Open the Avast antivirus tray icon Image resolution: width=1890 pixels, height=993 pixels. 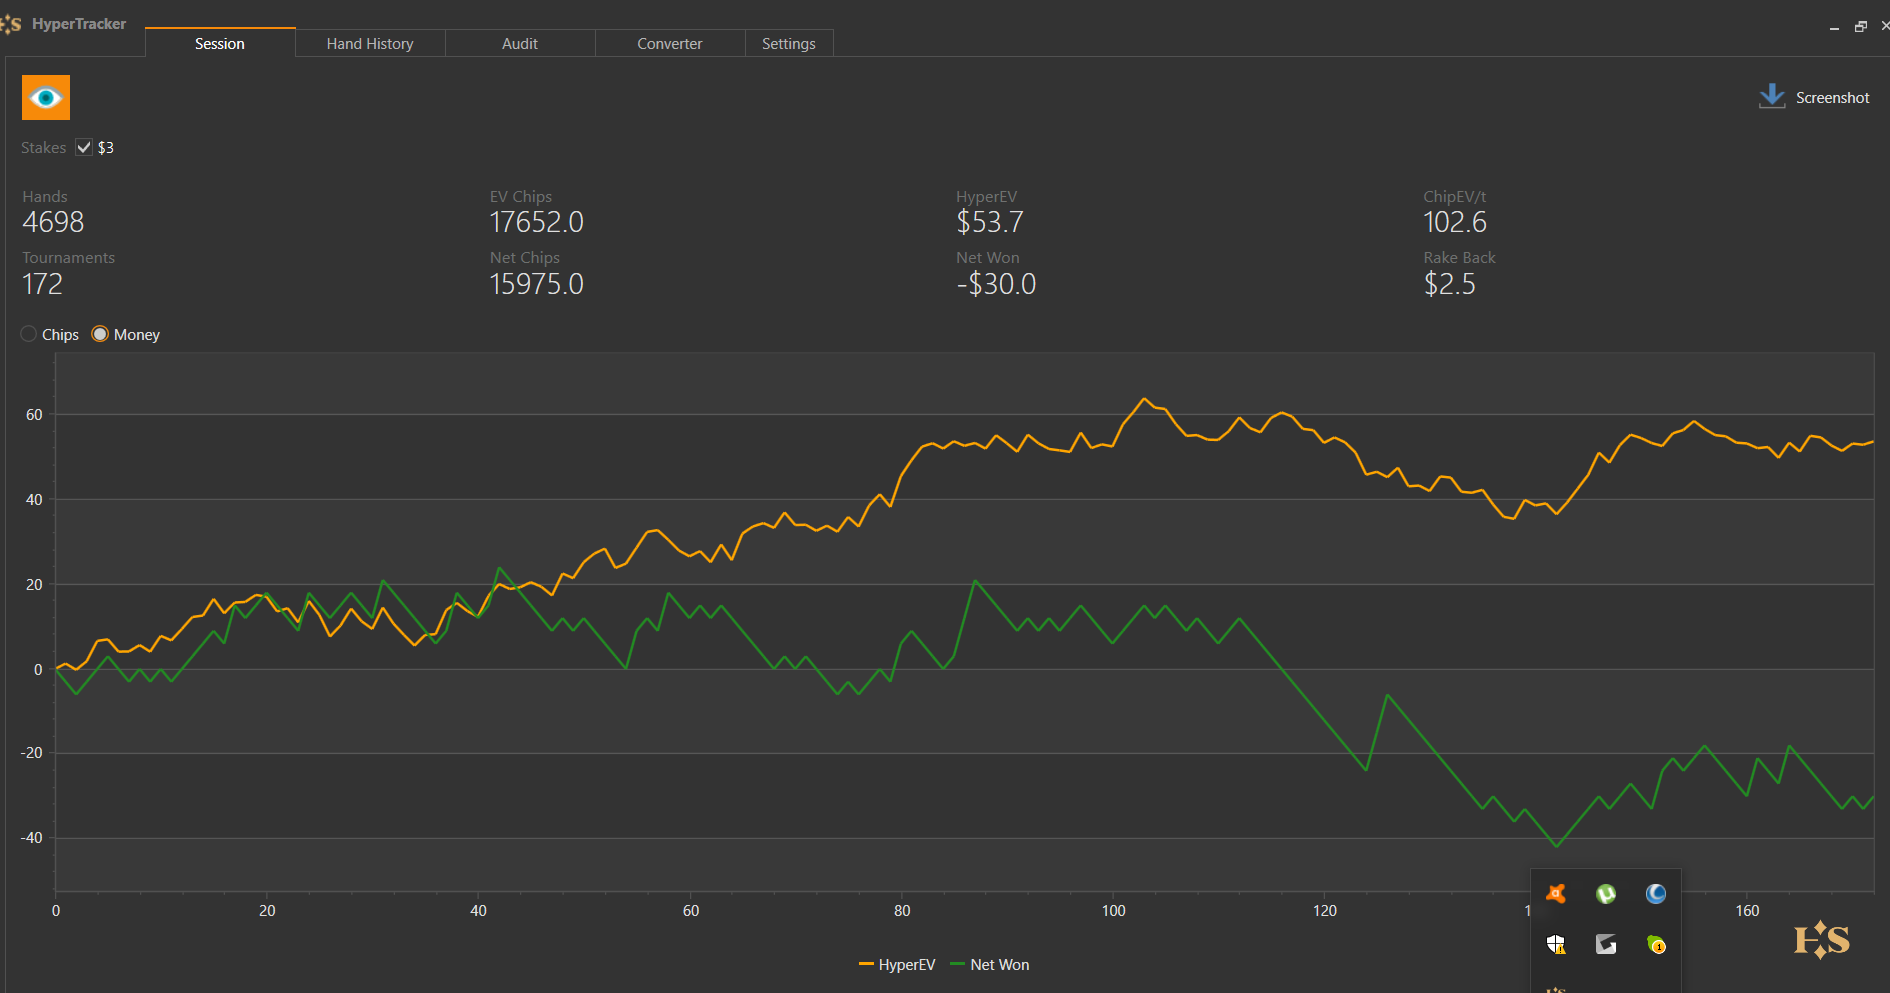[1556, 894]
